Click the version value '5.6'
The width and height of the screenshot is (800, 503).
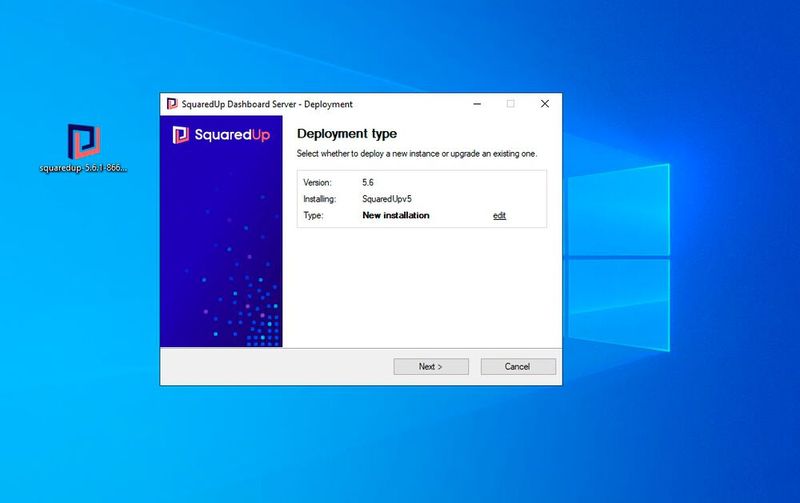[368, 182]
